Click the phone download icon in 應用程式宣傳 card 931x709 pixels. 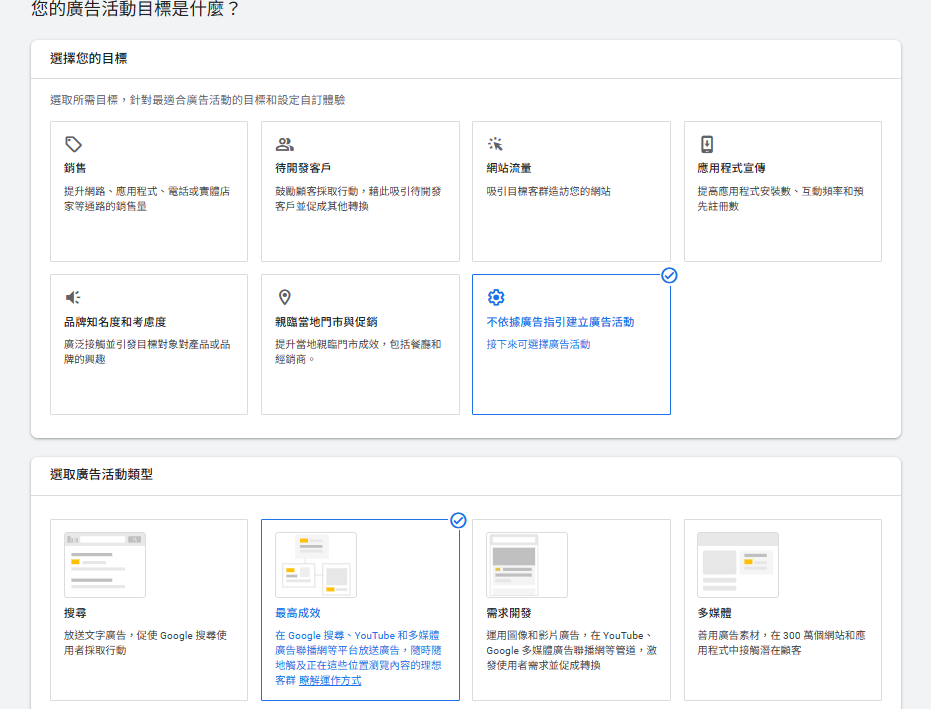707,144
